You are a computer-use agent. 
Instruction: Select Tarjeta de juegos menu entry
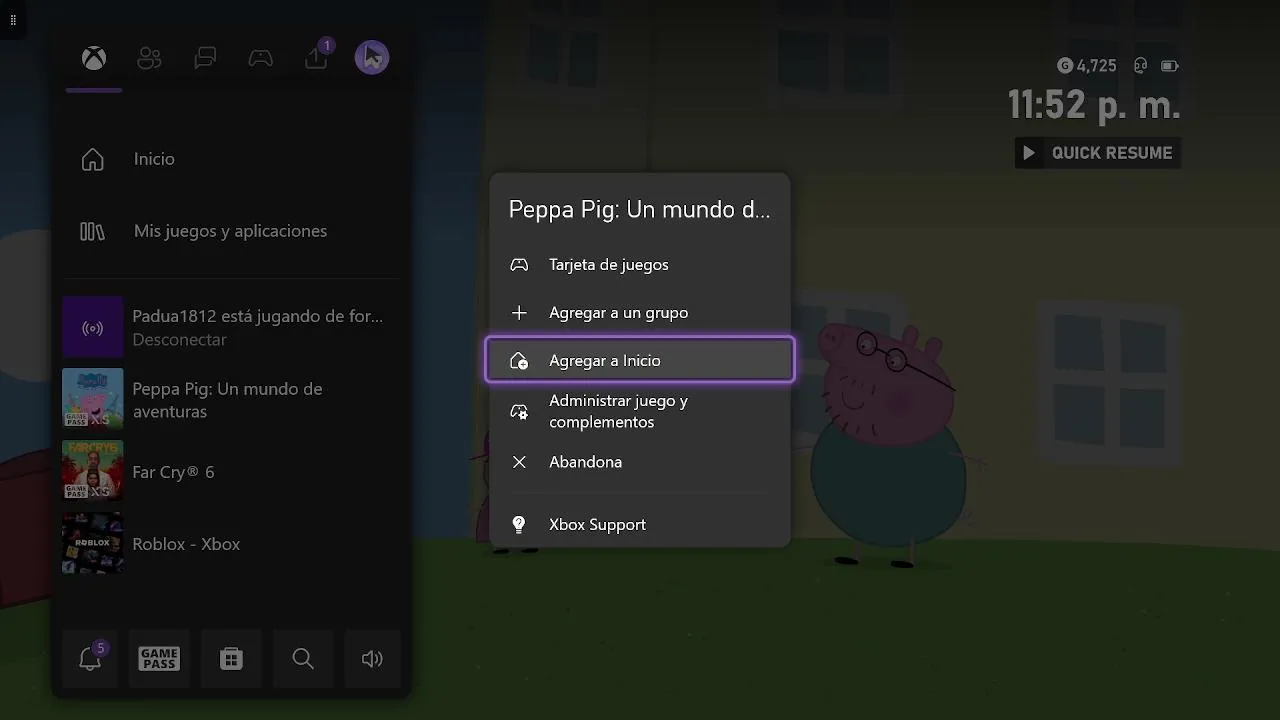pos(640,265)
